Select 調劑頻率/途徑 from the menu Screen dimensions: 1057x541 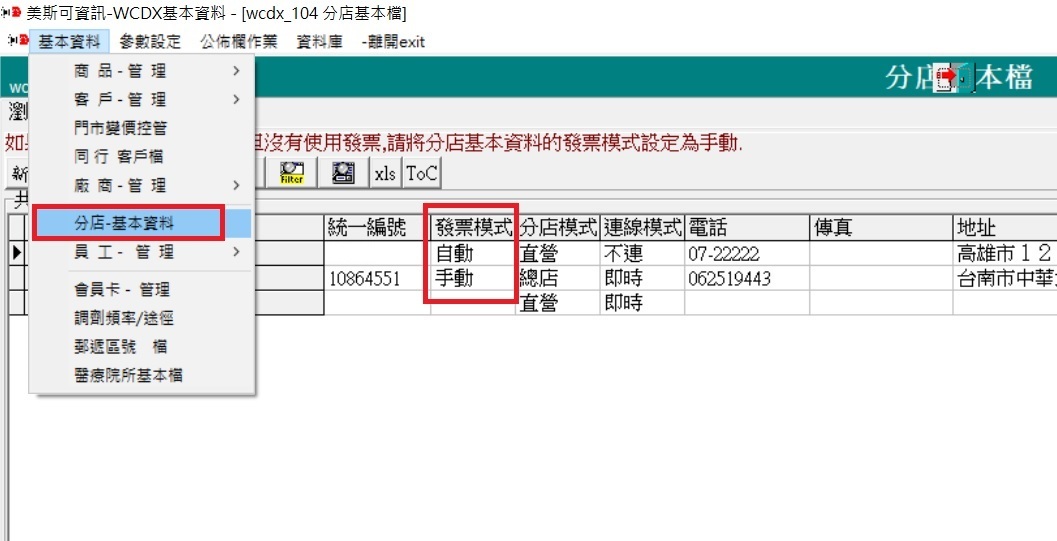pyautogui.click(x=142, y=318)
